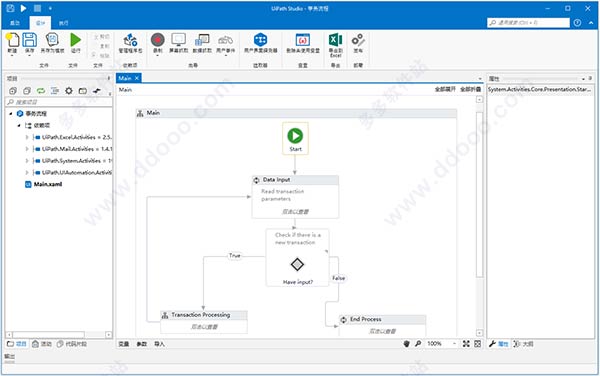Image resolution: width=600 pixels, height=376 pixels.
Task: Click the Fit to Screen icon
Action: coord(466,344)
